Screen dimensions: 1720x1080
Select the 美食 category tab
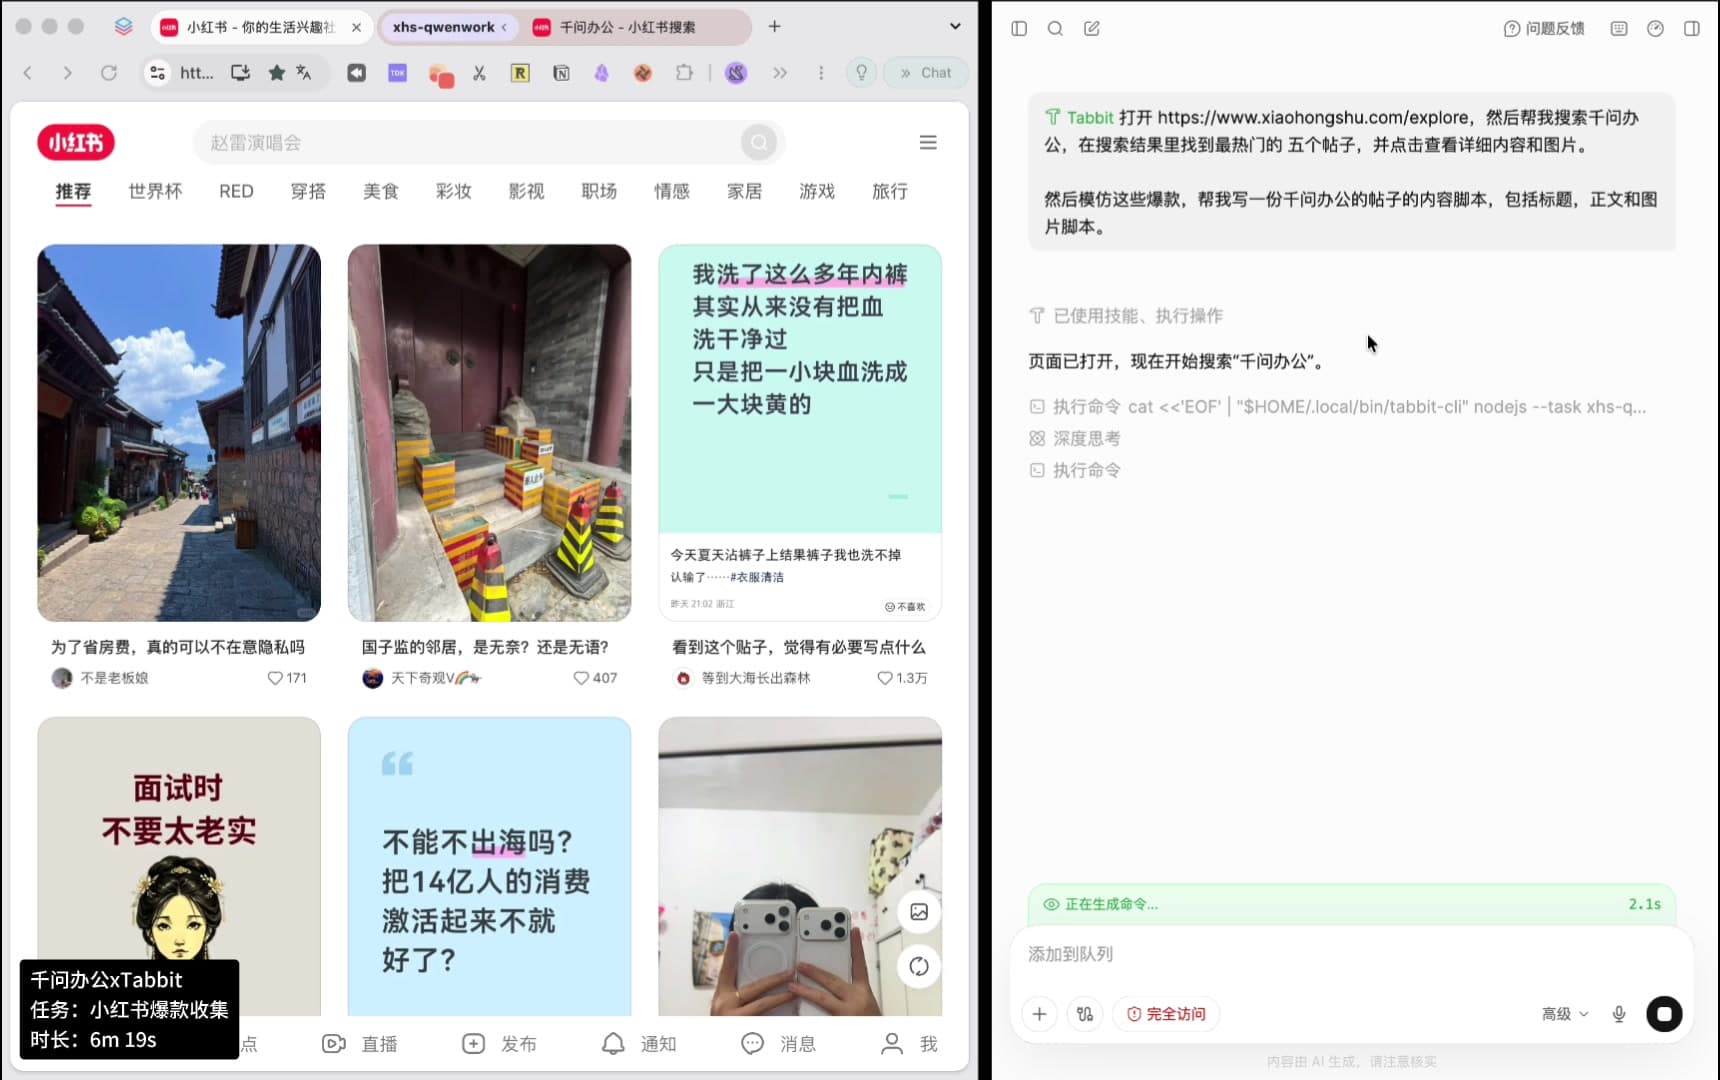(381, 191)
